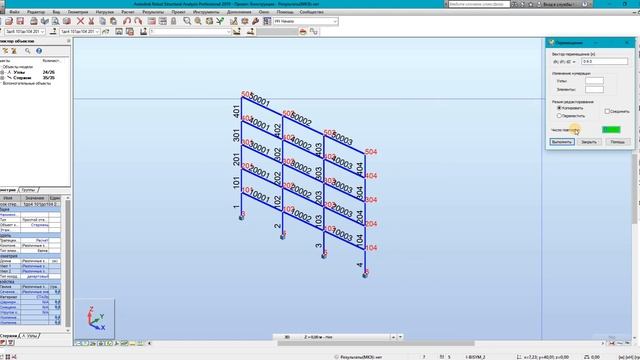Open the Edit menu
The image size is (640, 360).
coord(36,12)
